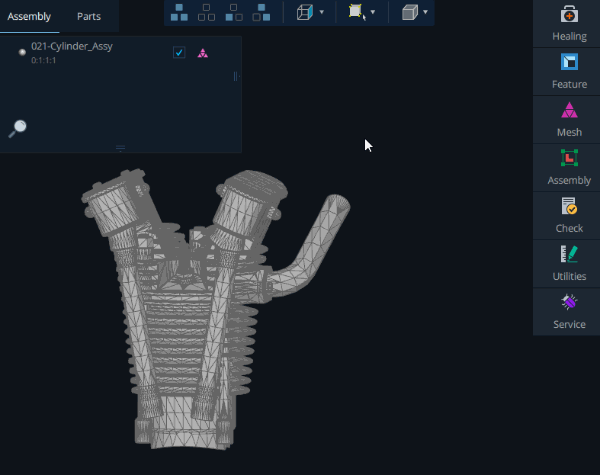Select the 021-Cylinder_Assy tree item
This screenshot has width=600, height=475.
[x=72, y=46]
